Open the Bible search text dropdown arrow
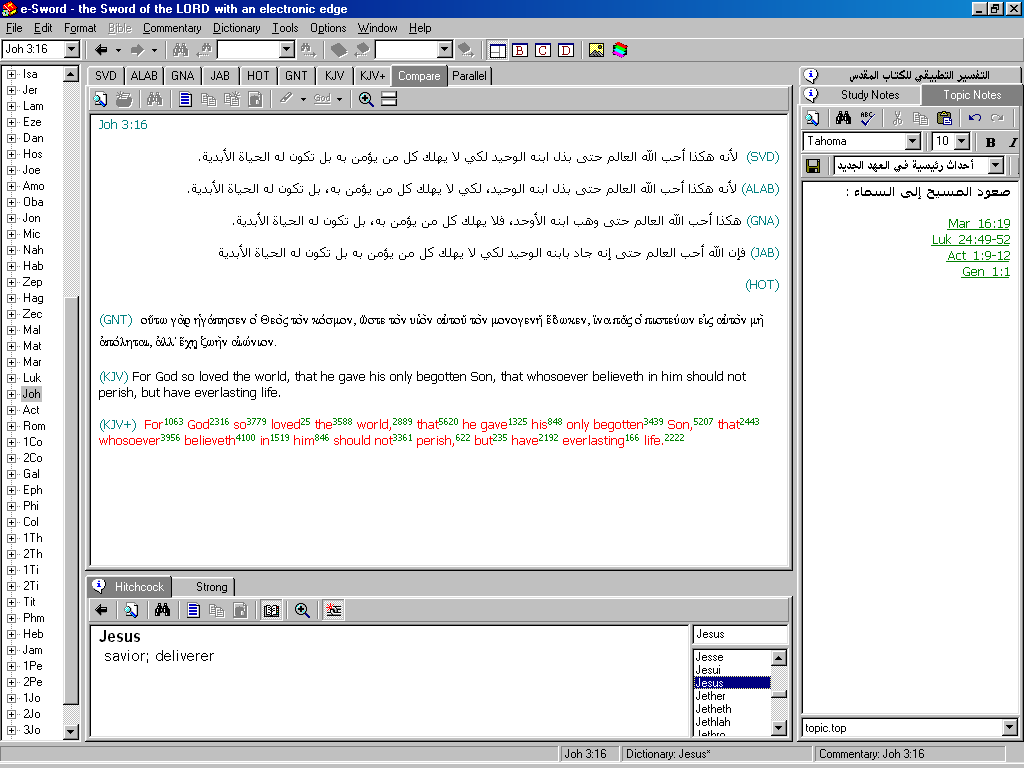Screen dimensions: 1024x768 click(287, 50)
